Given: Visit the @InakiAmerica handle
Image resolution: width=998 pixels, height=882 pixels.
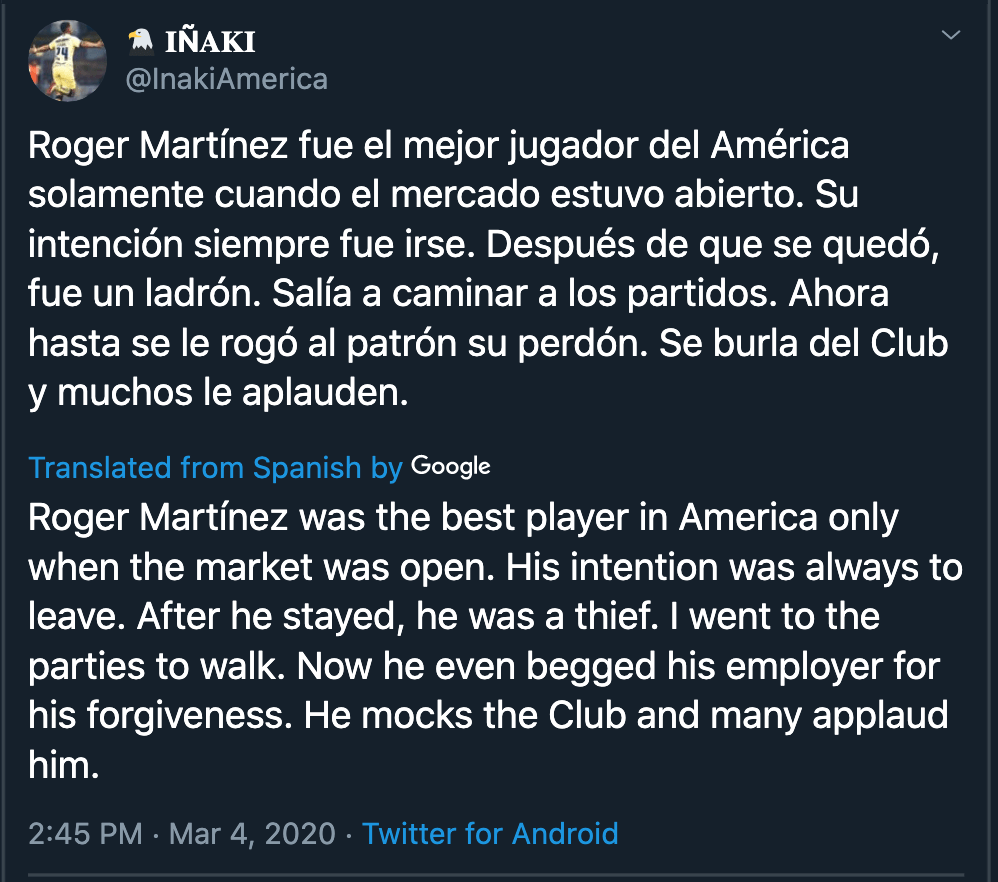Looking at the screenshot, I should point(226,79).
